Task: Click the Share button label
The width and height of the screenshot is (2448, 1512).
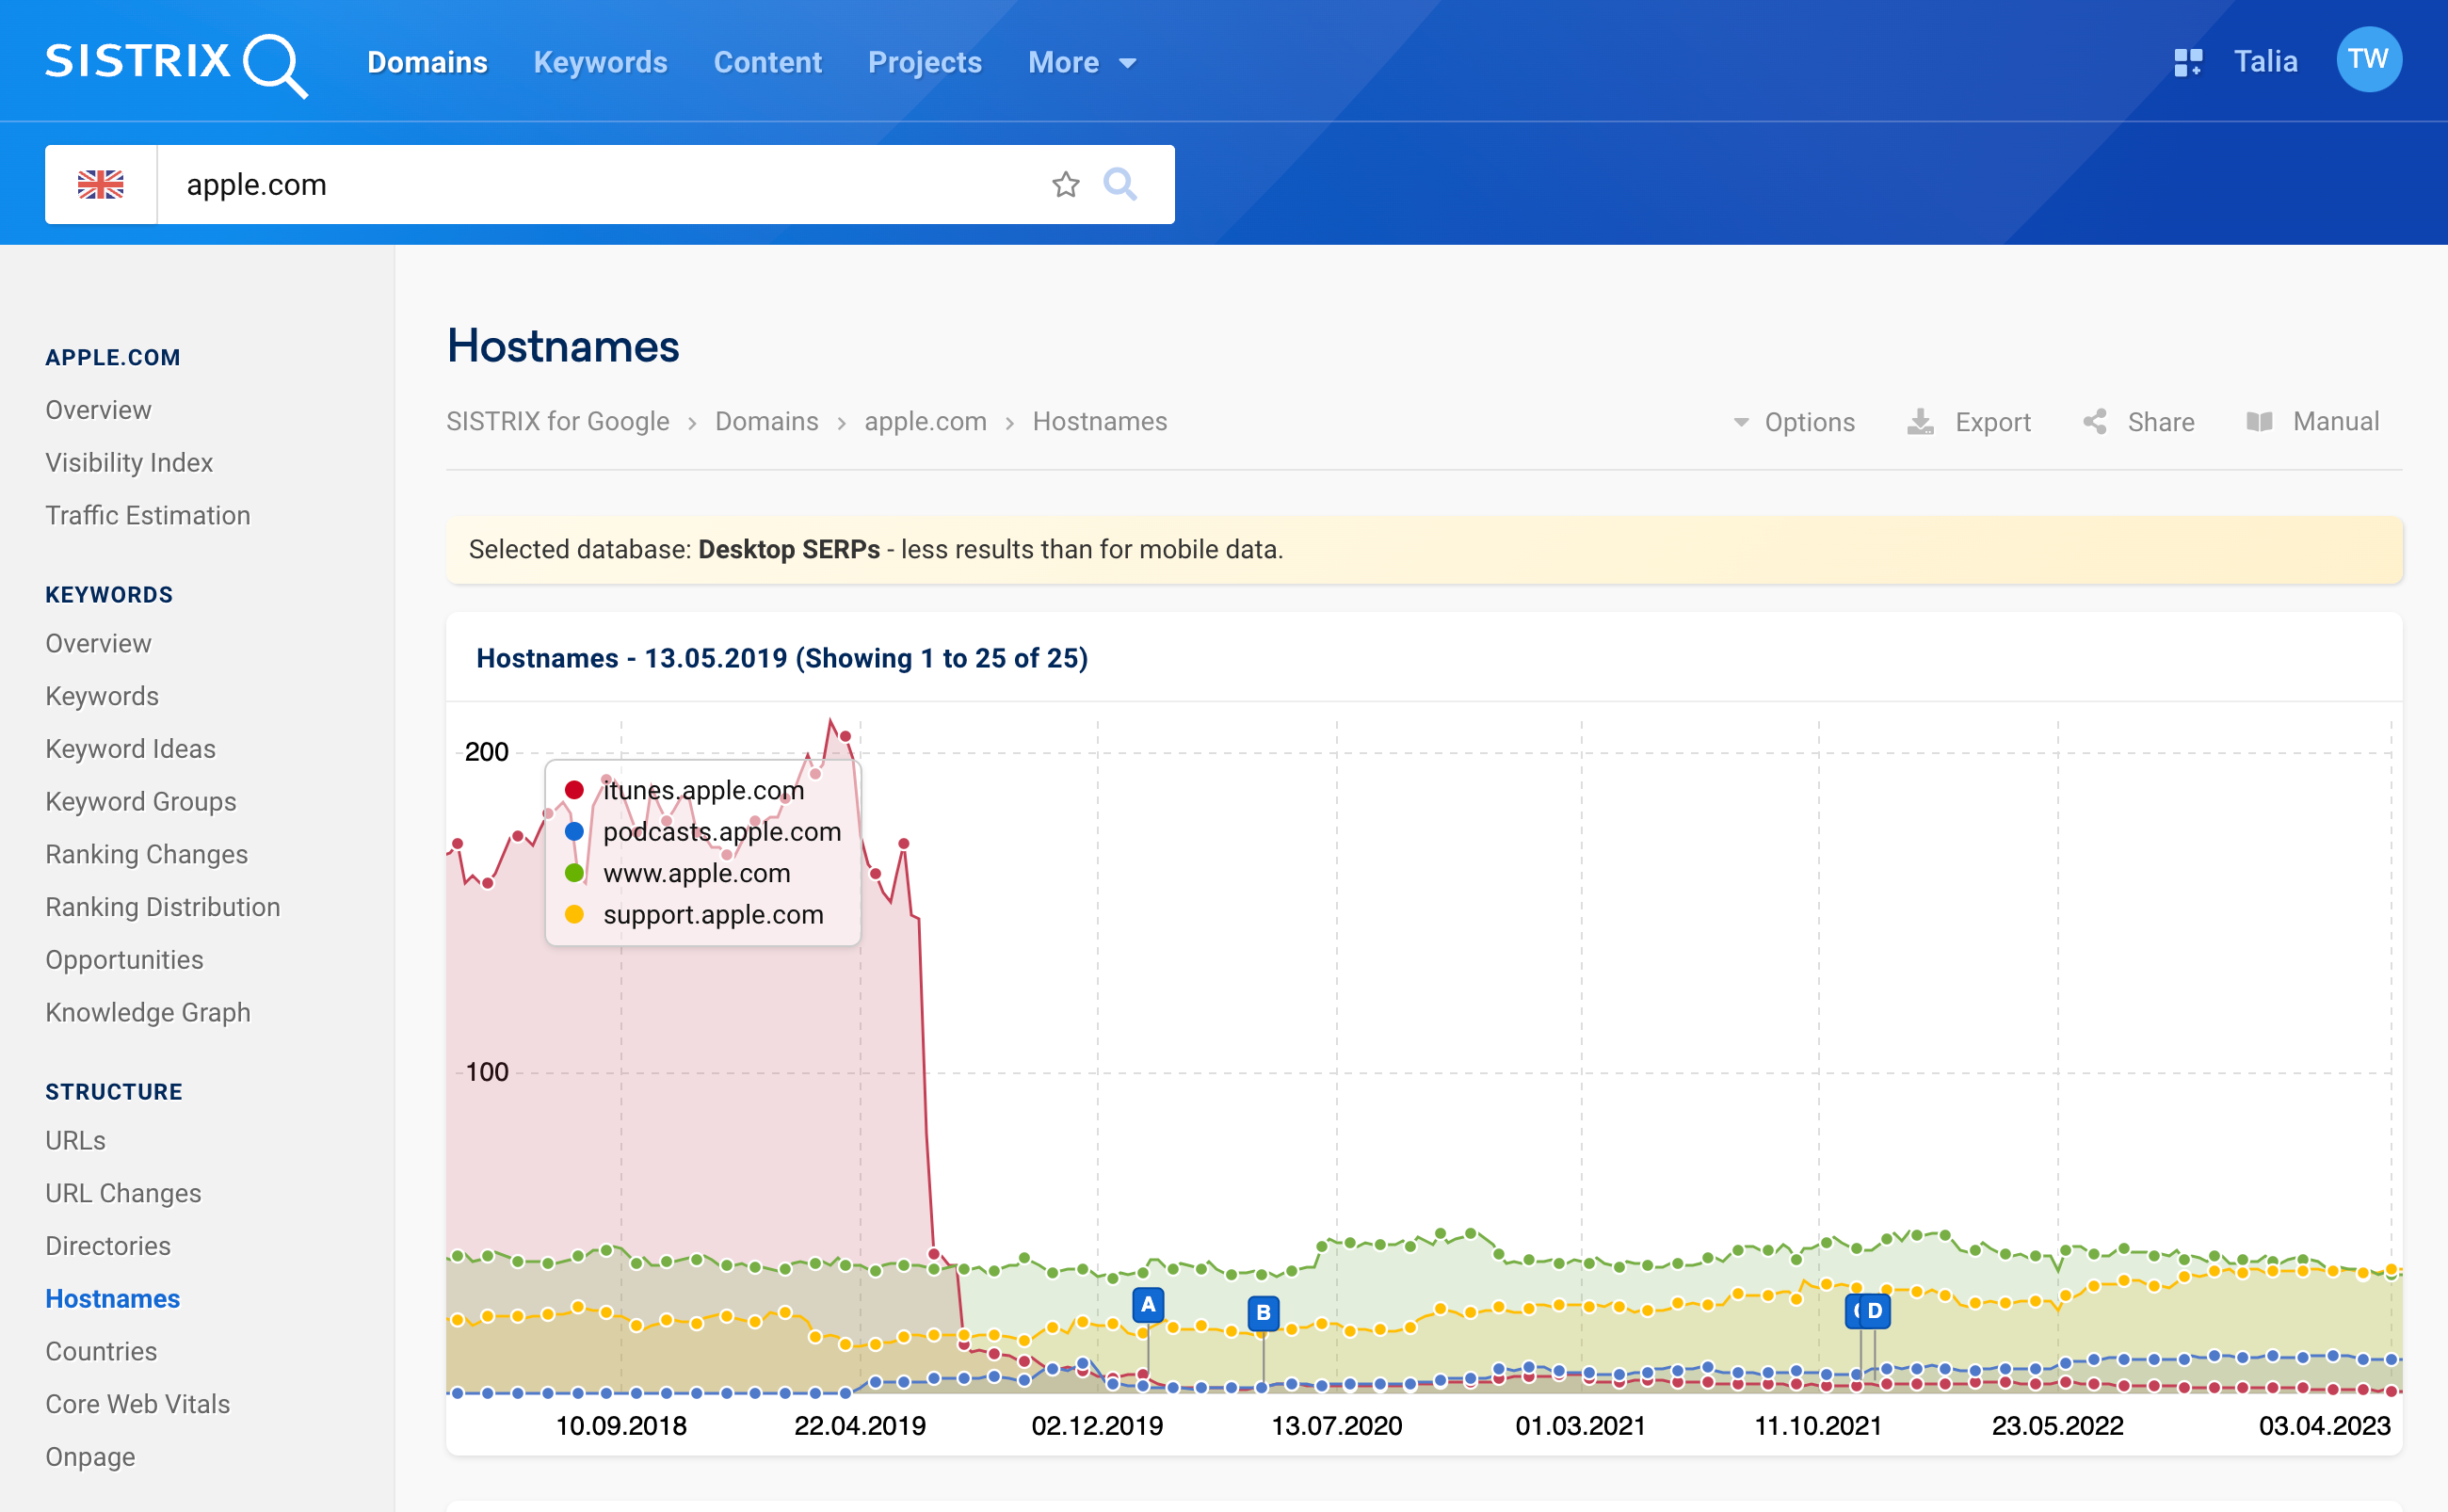Action: pyautogui.click(x=2160, y=422)
